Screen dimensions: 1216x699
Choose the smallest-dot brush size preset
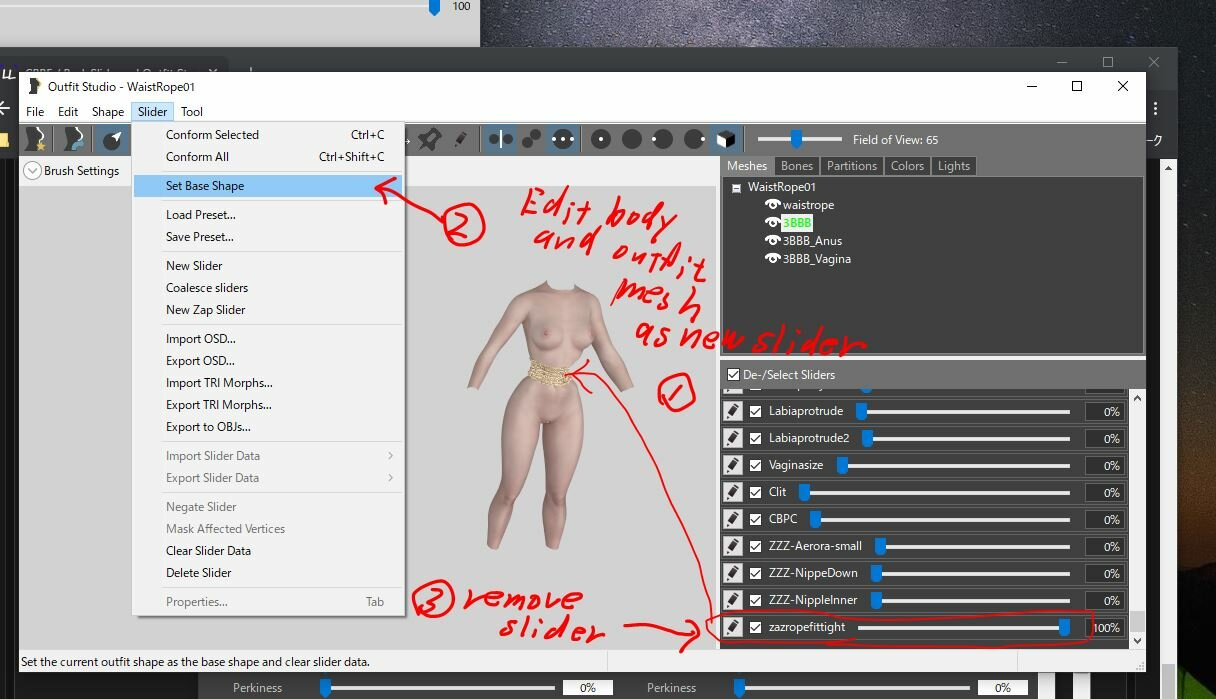601,139
